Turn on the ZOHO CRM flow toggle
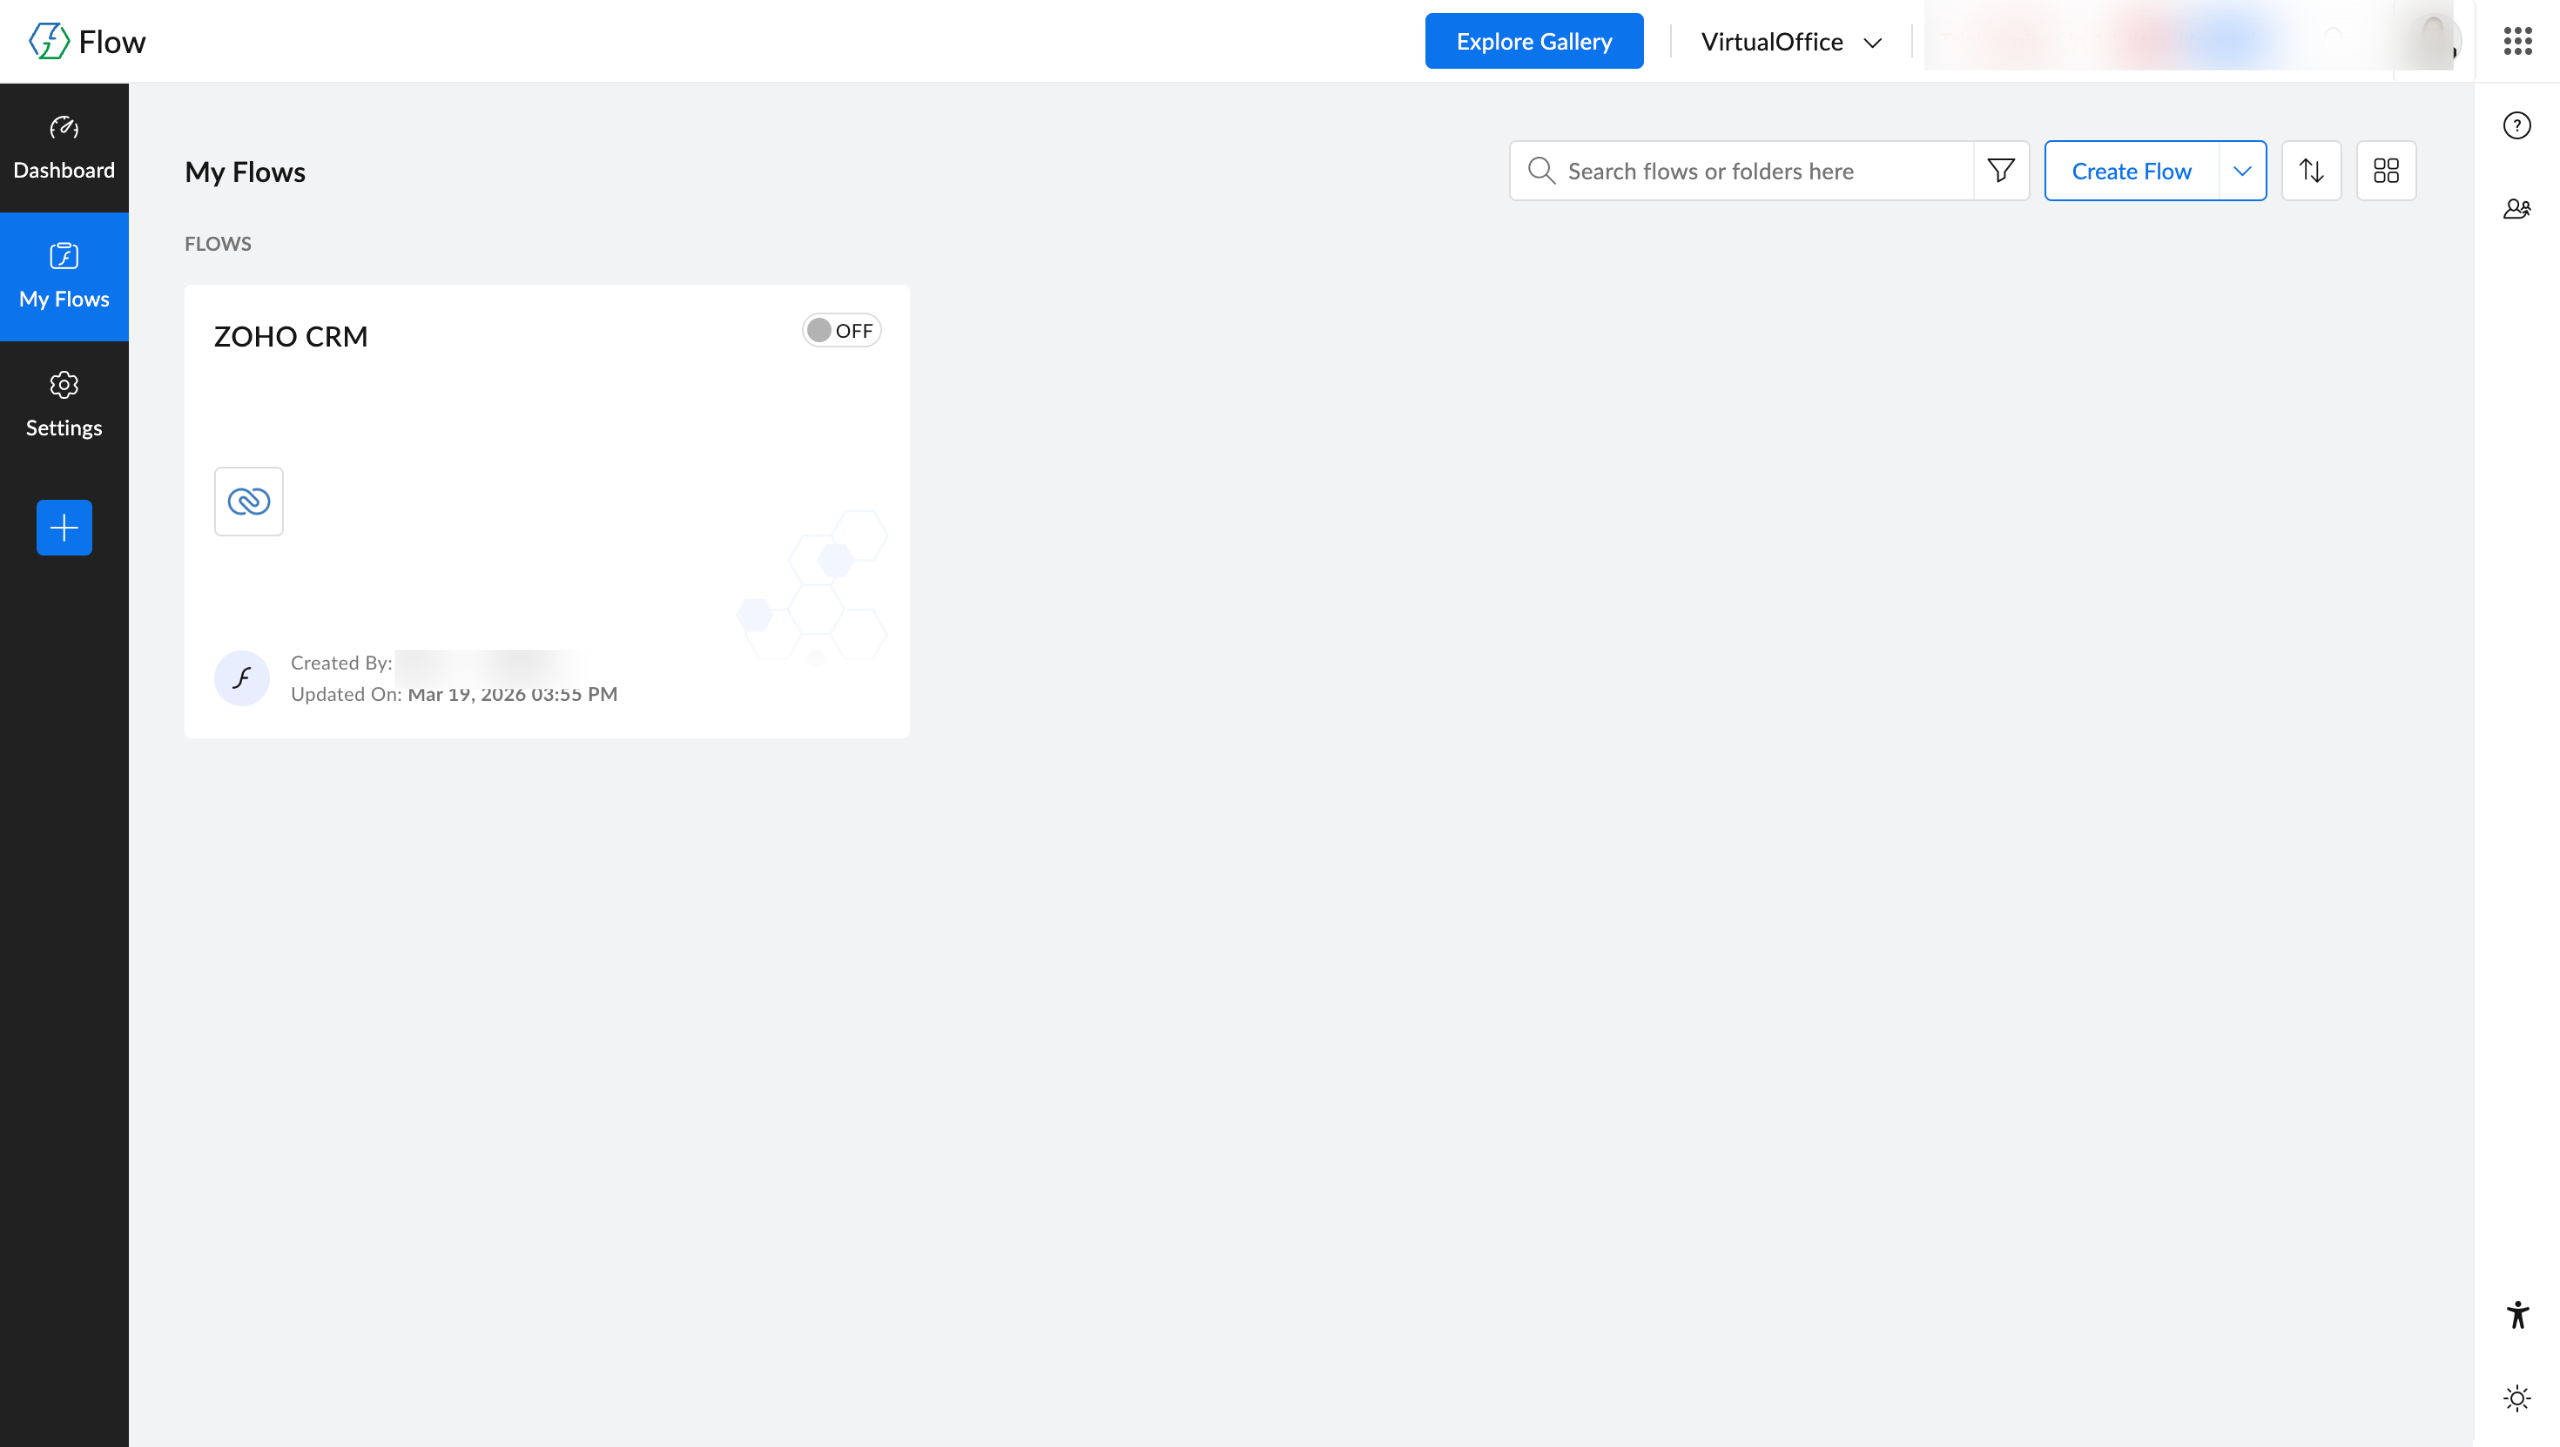2560x1447 pixels. (x=841, y=331)
